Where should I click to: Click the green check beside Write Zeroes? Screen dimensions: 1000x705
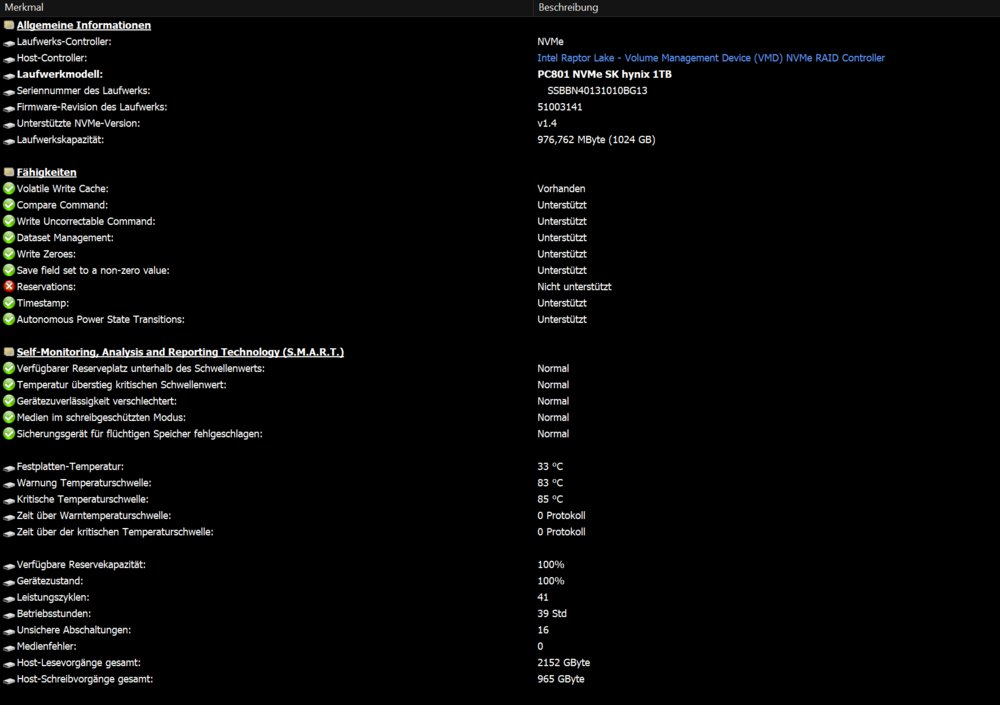click(9, 254)
